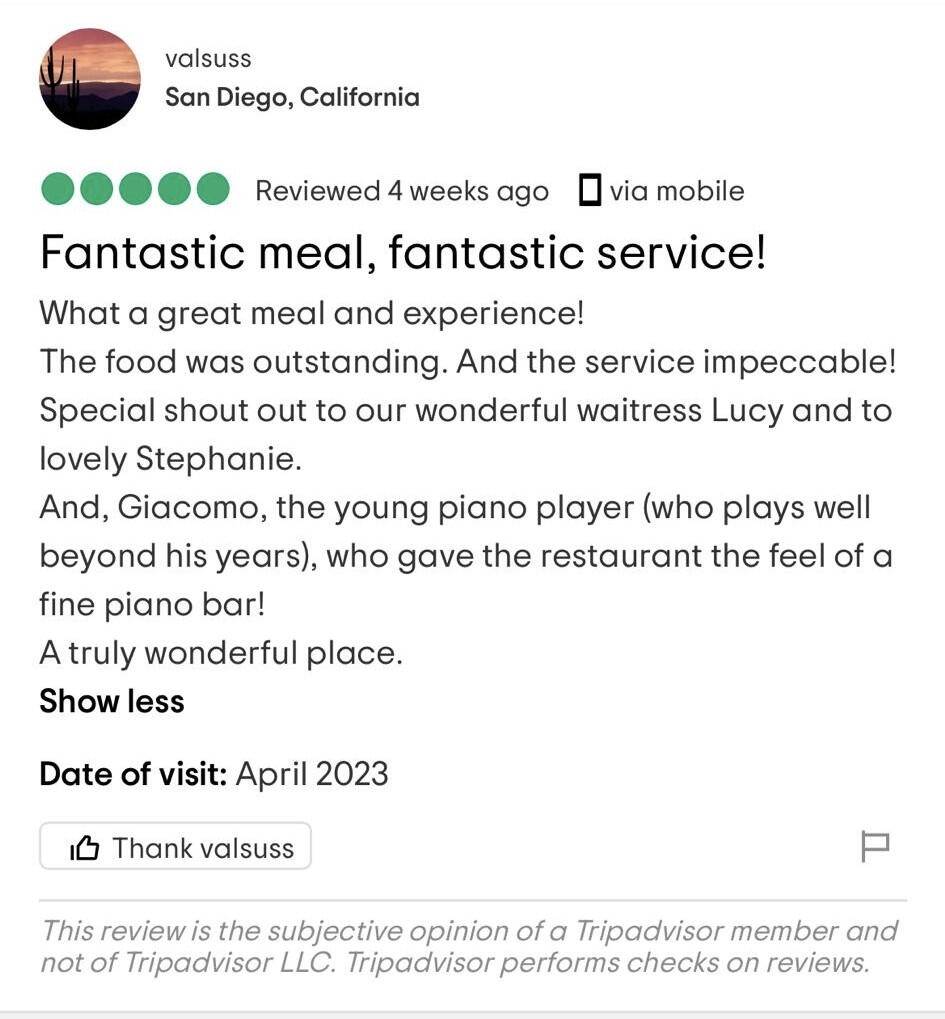945x1019 pixels.
Task: Click the "Date of visit" label
Action: (x=134, y=774)
